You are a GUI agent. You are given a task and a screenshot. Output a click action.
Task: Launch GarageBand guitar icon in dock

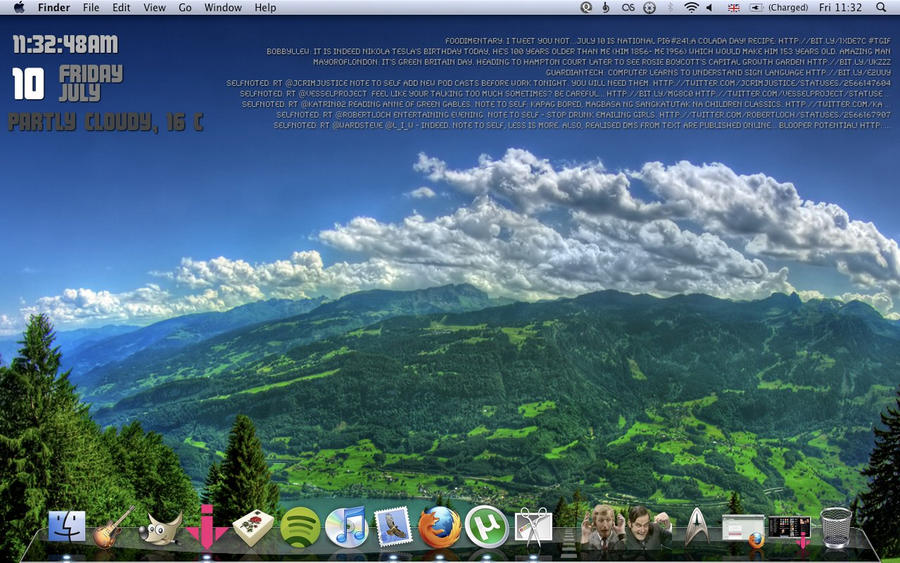pyautogui.click(x=113, y=527)
